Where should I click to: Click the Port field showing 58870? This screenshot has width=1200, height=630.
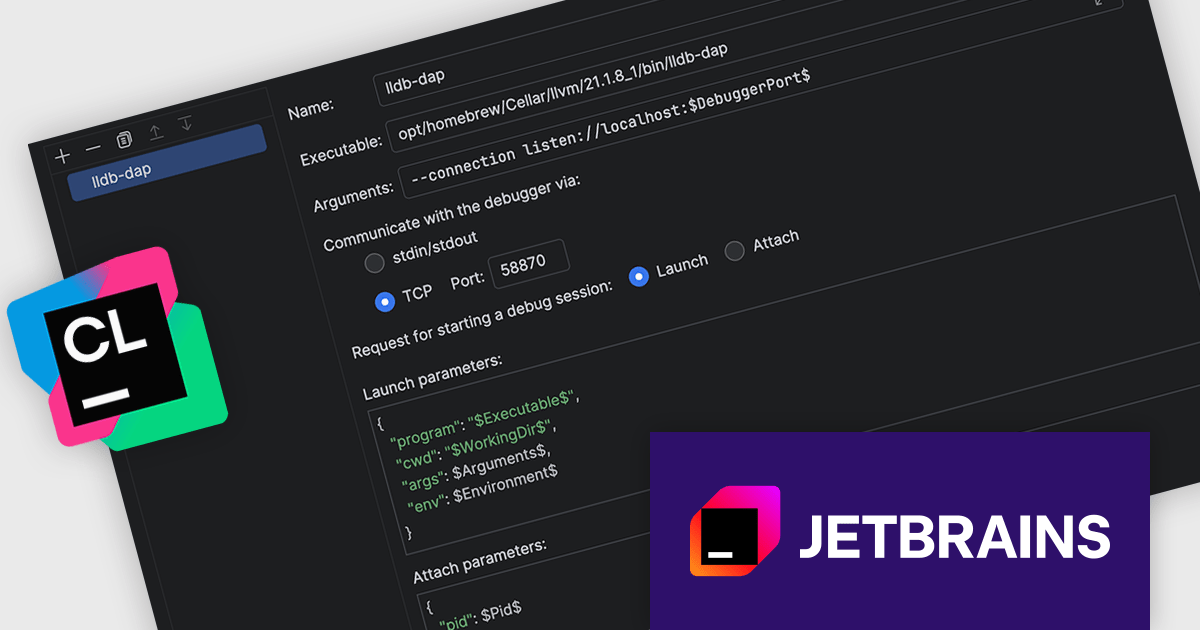[x=529, y=265]
